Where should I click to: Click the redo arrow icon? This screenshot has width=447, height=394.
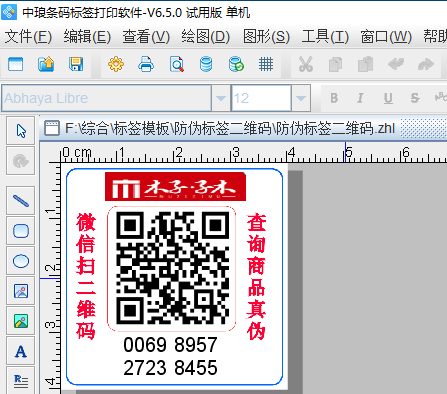[426, 64]
